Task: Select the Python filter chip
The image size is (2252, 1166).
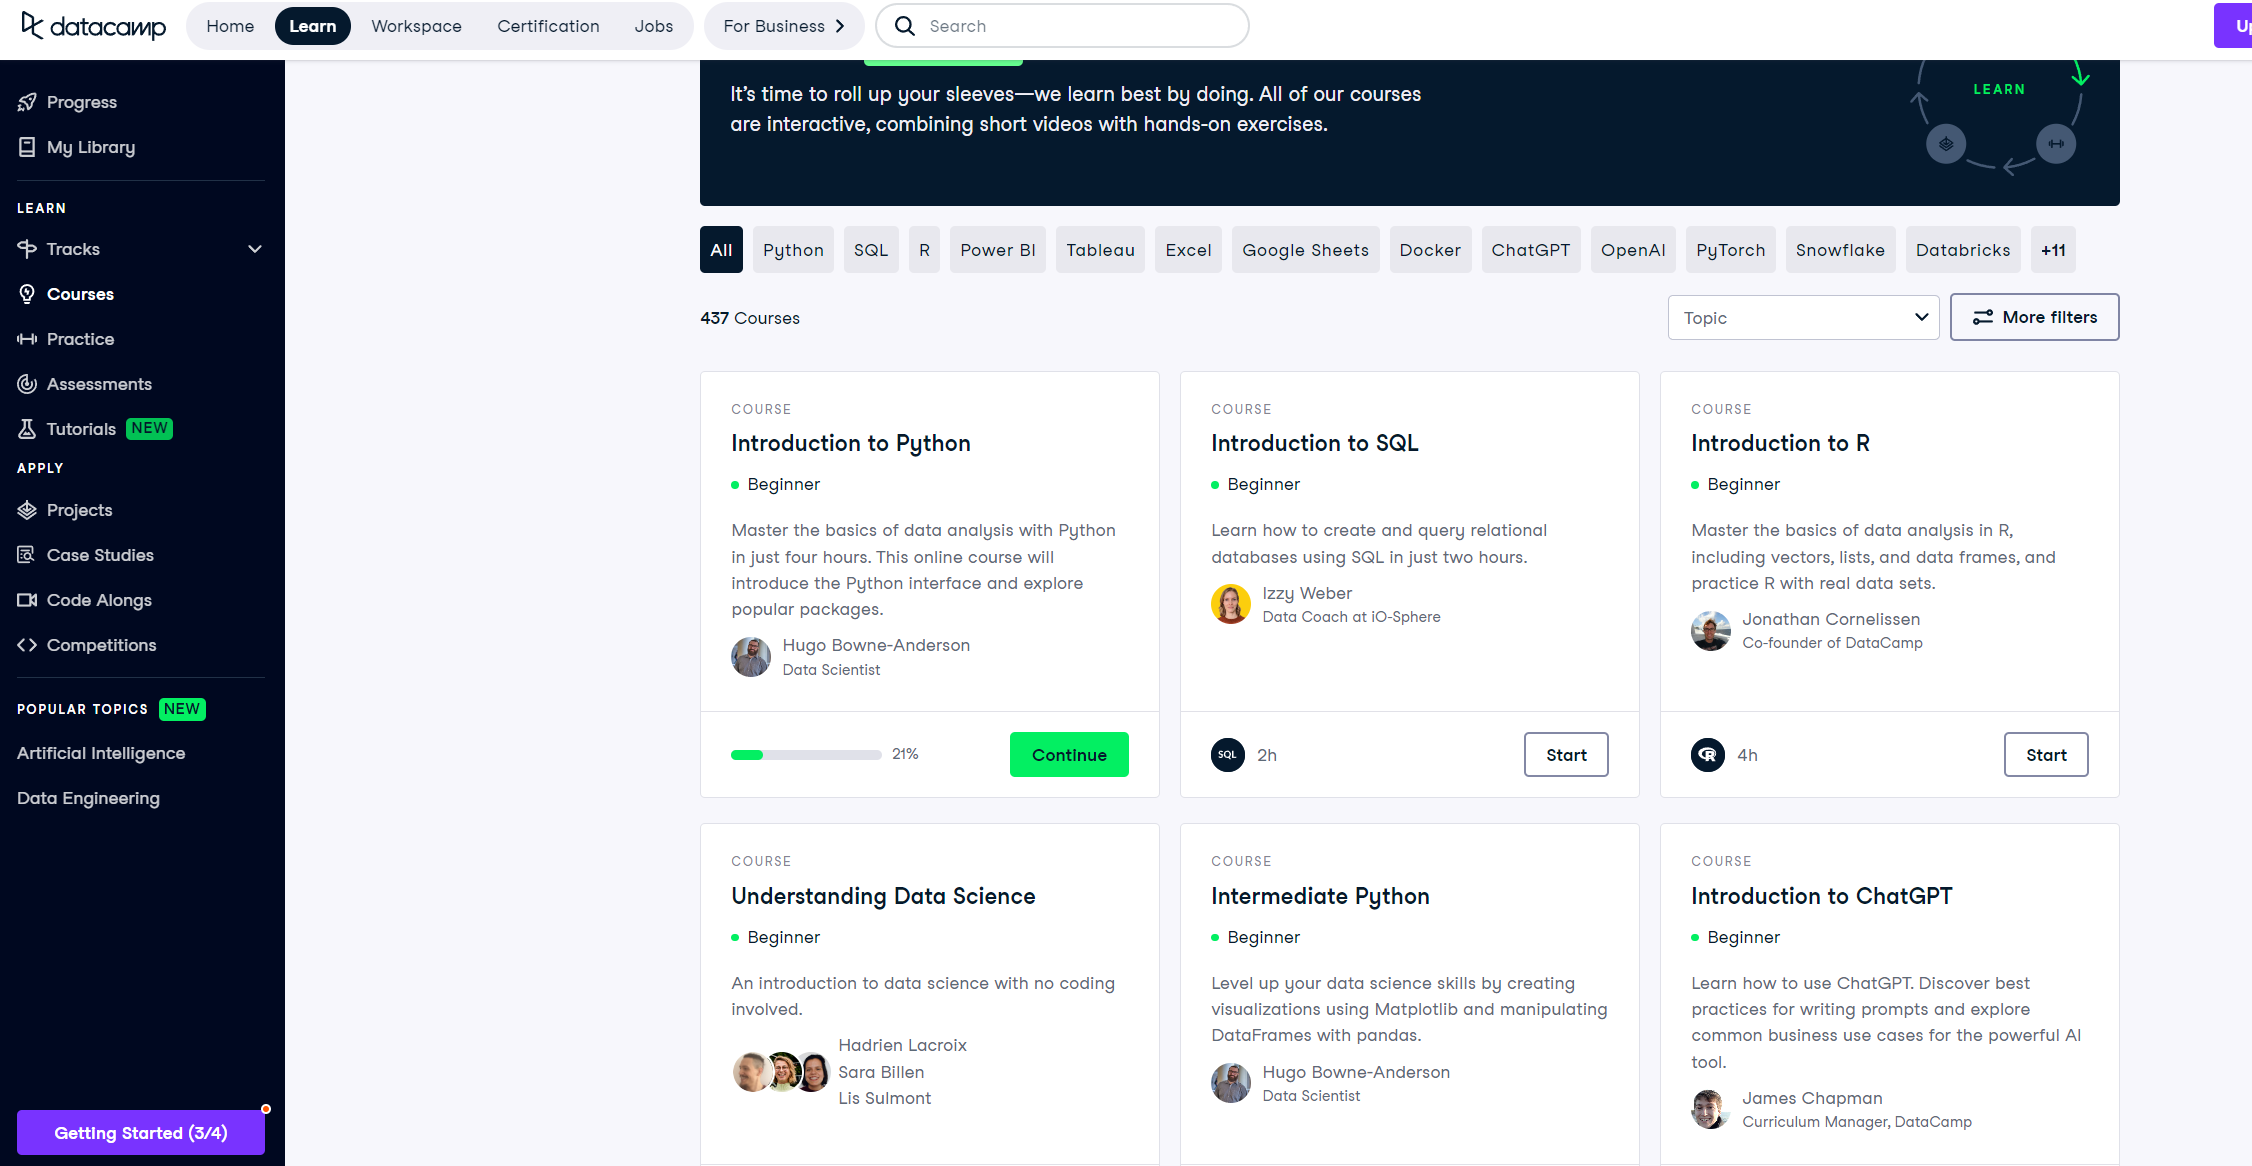Action: tap(793, 250)
